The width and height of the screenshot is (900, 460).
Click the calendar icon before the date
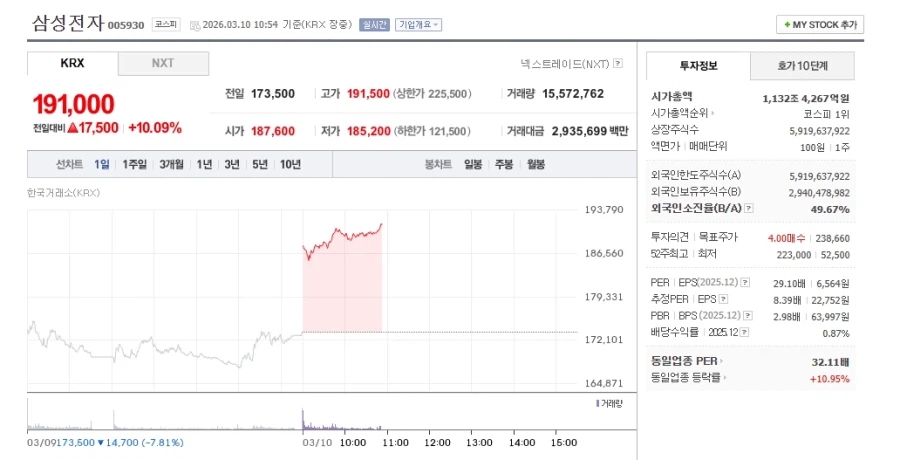pos(193,24)
